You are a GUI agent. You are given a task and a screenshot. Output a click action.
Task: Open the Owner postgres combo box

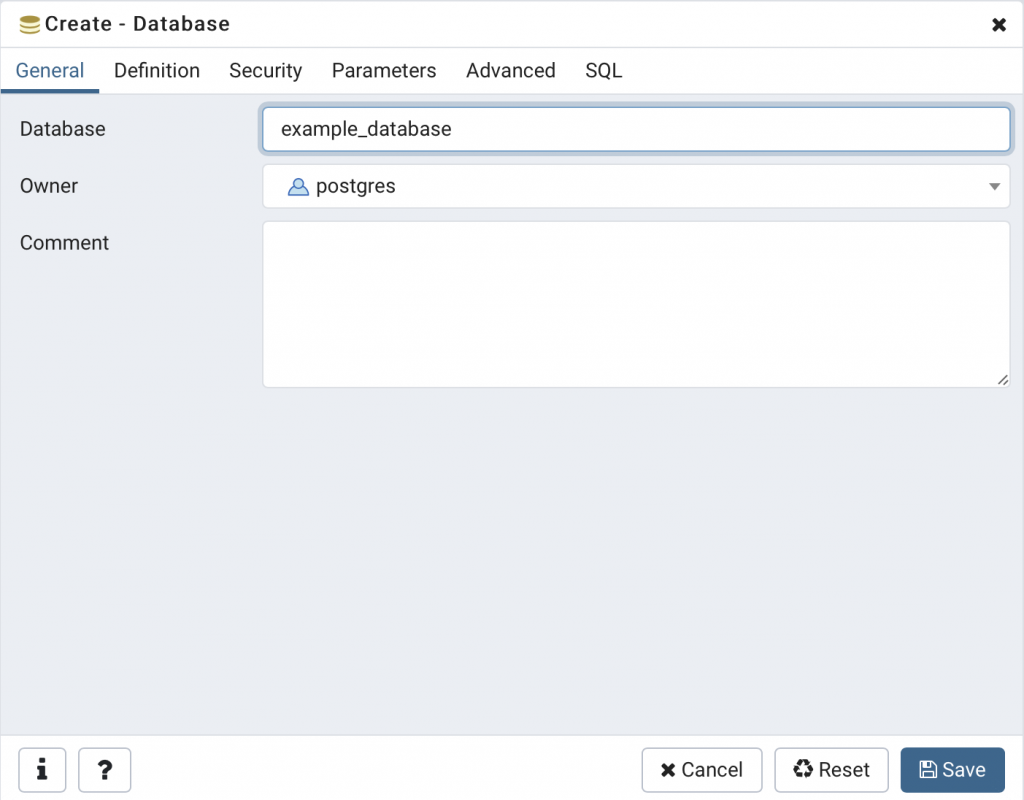[x=636, y=186]
